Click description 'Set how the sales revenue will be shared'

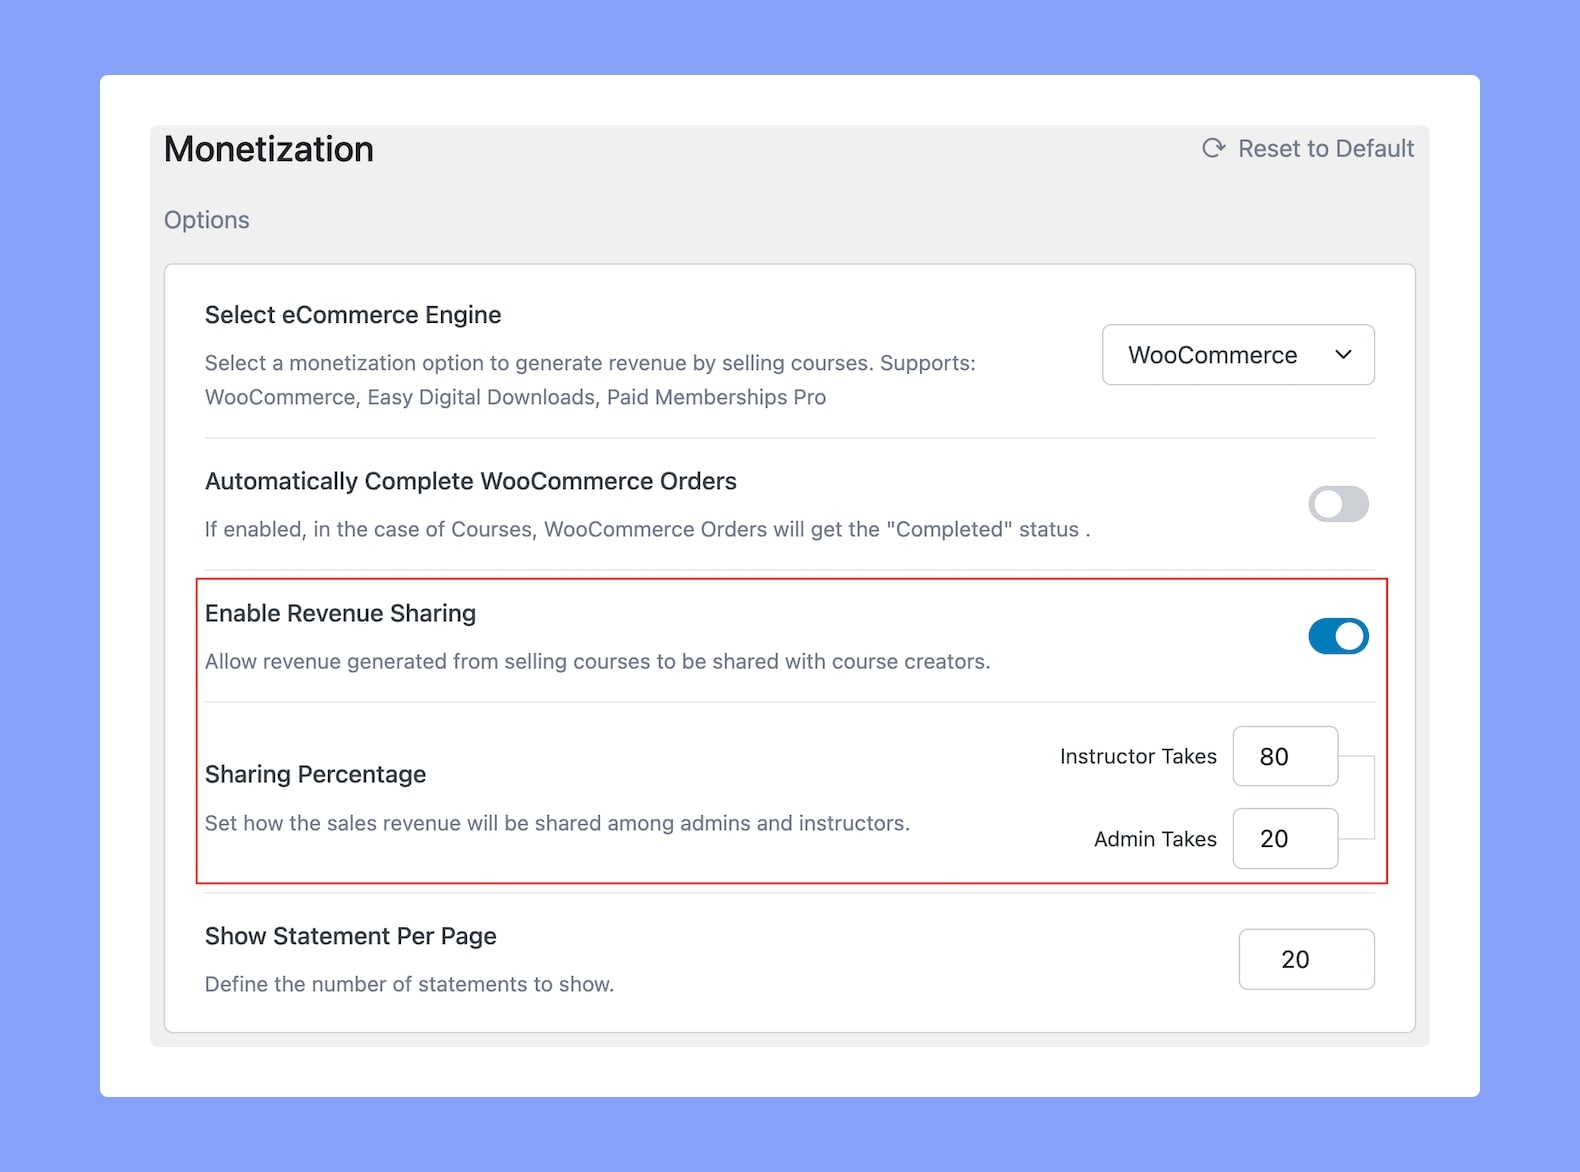pyautogui.click(x=557, y=823)
